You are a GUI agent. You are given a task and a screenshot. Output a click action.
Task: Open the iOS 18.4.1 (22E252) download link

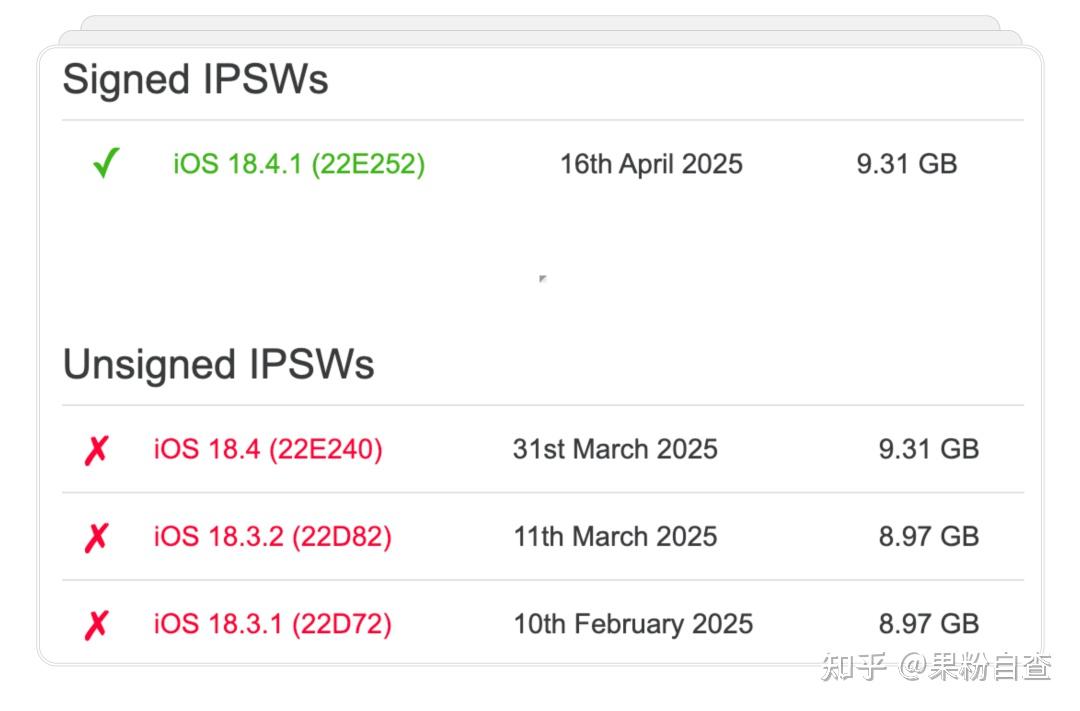pyautogui.click(x=298, y=163)
